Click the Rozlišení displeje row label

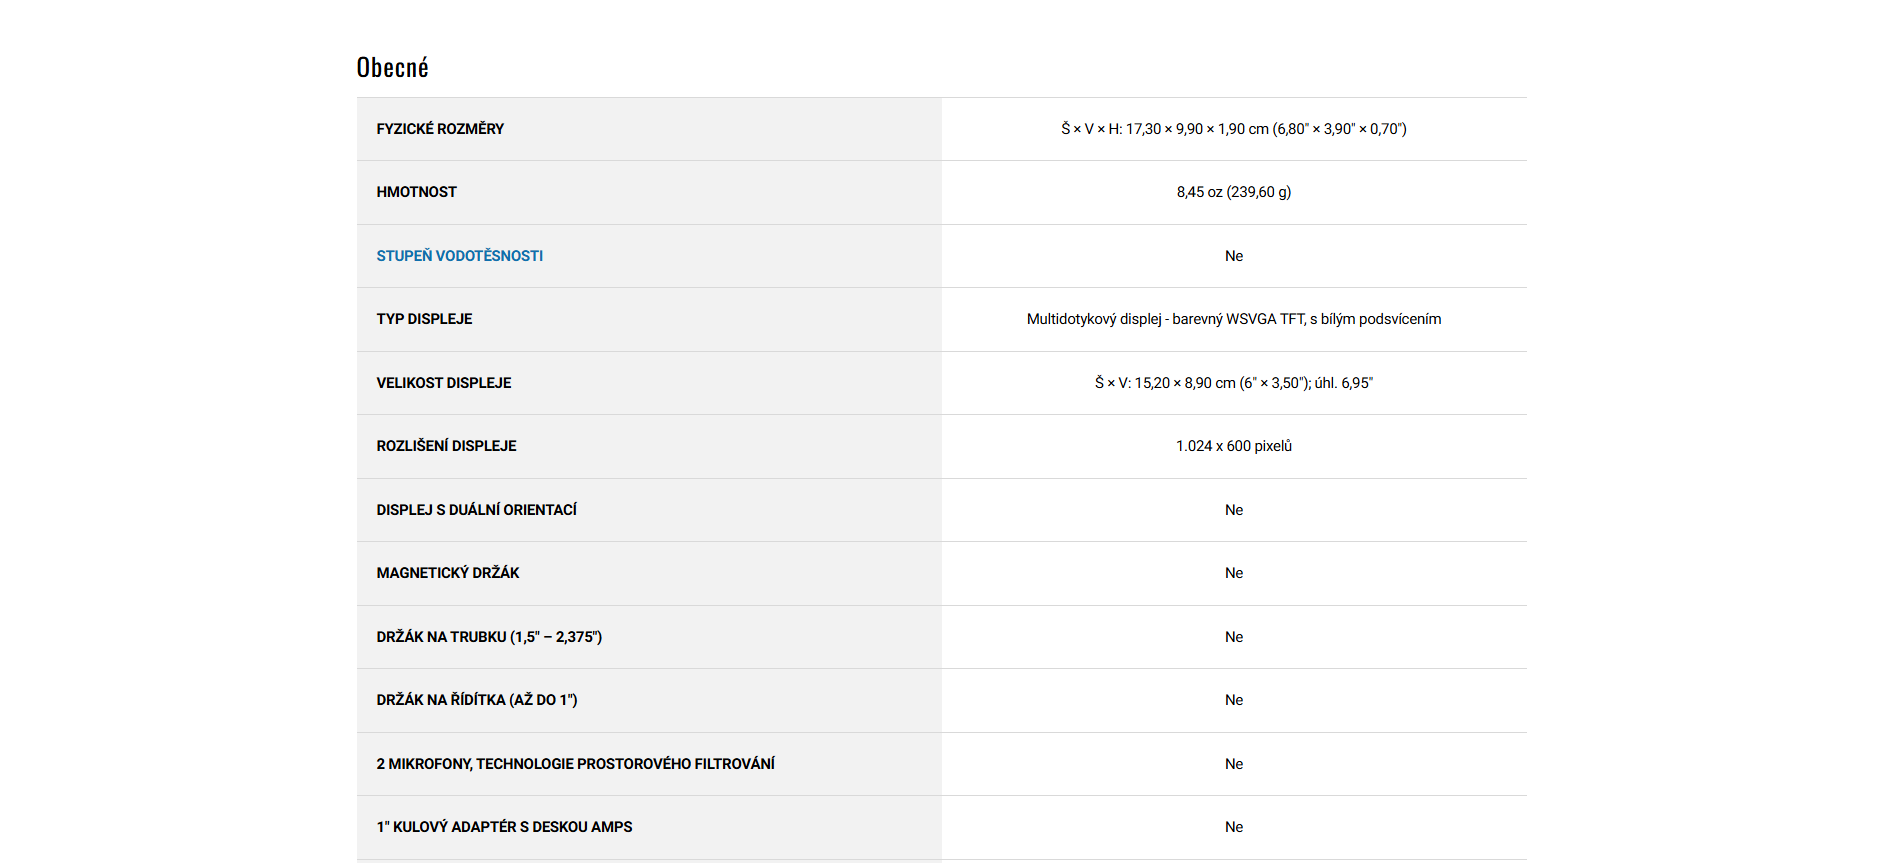point(446,446)
